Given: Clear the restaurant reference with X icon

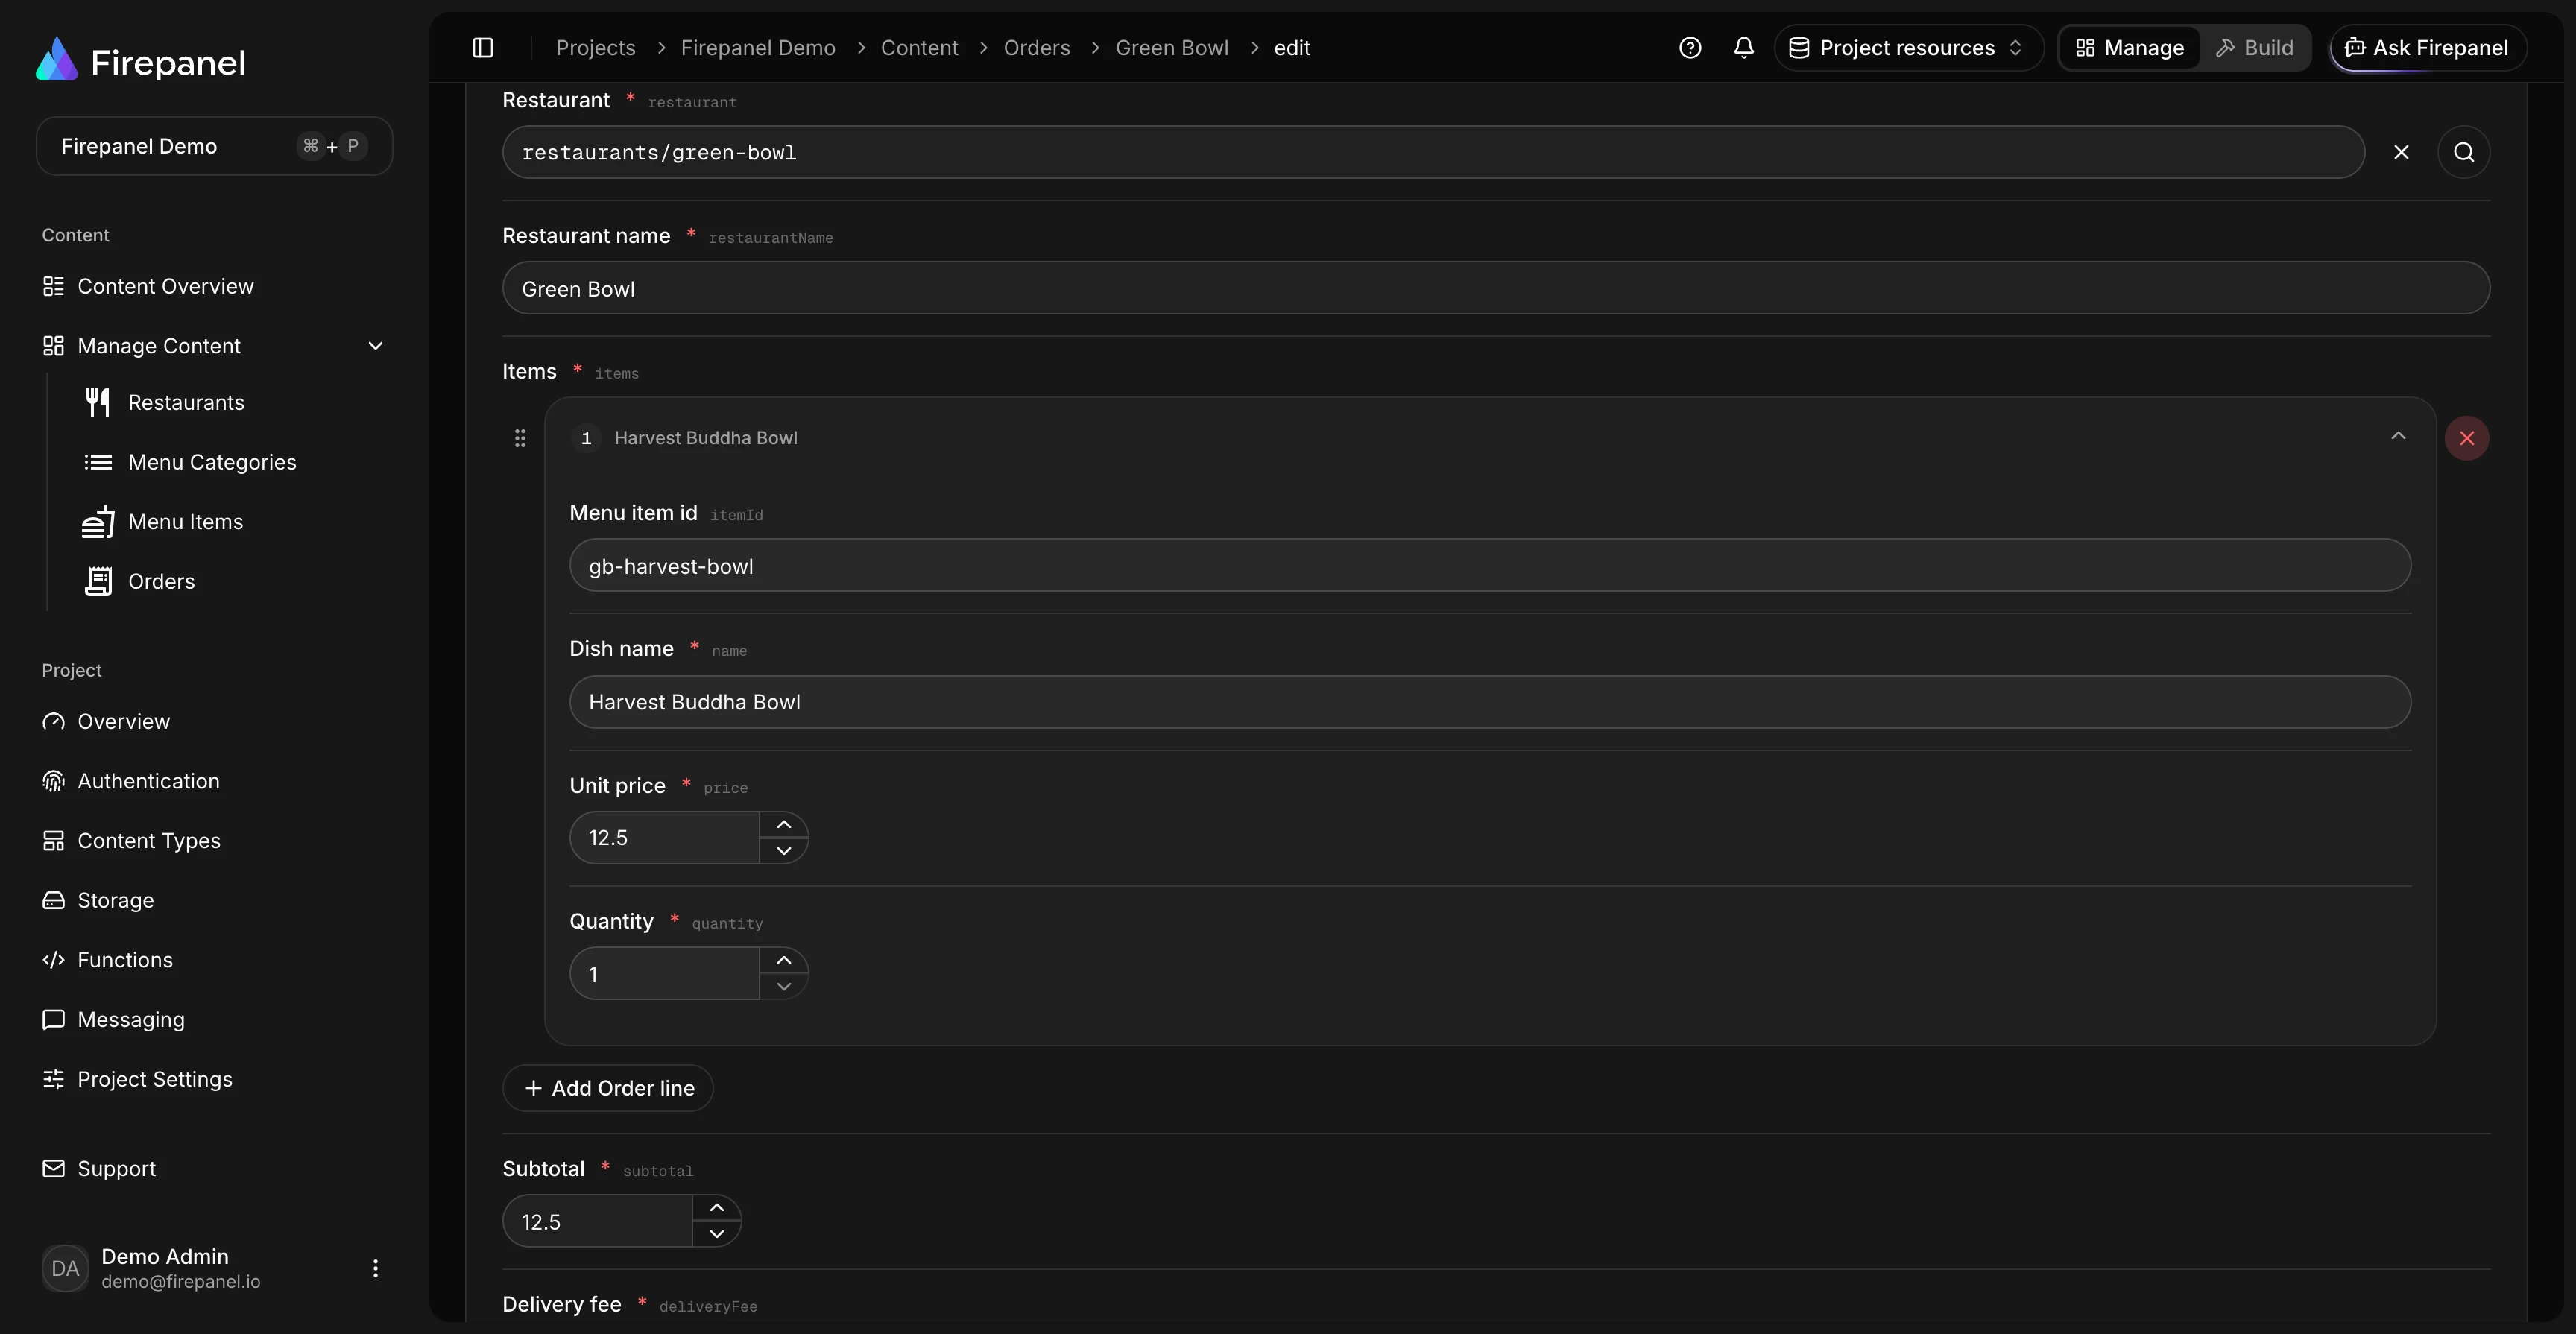Looking at the screenshot, I should 2401,152.
